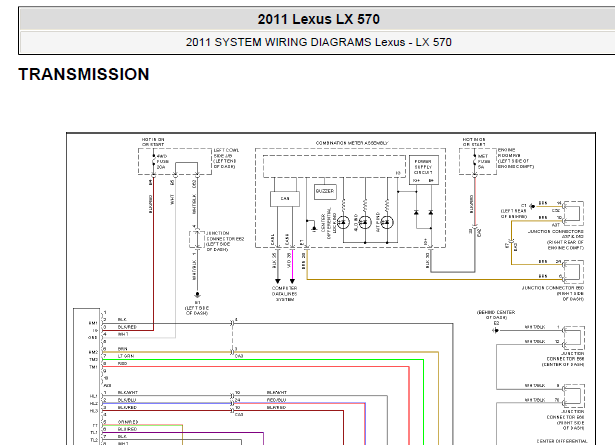Select the "POWER SUPPLY CIRCUIT" box
615x445 pixels.
pyautogui.click(x=424, y=170)
